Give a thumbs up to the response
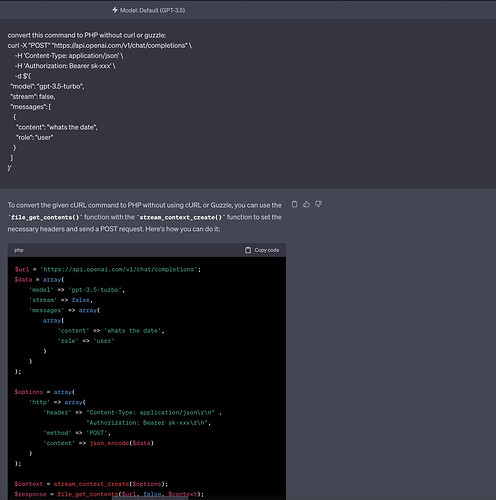Screen dimensions: 496x500 pos(306,204)
